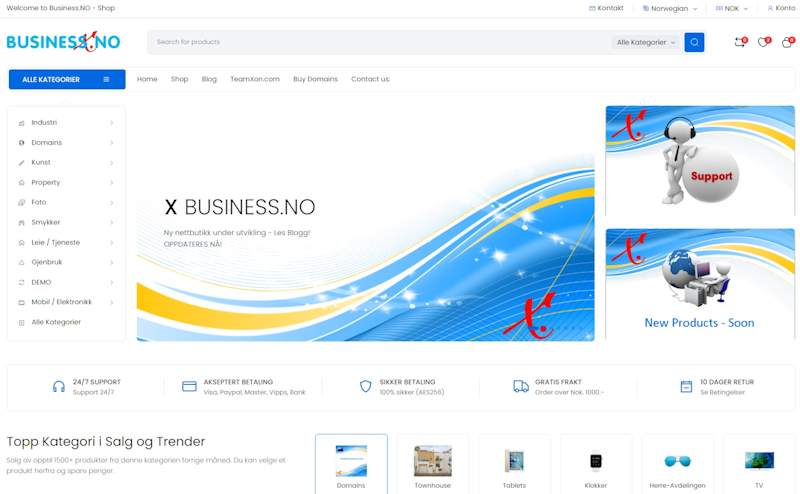Select the Klokker category card
Viewport: 800px width, 494px height.
(596, 464)
